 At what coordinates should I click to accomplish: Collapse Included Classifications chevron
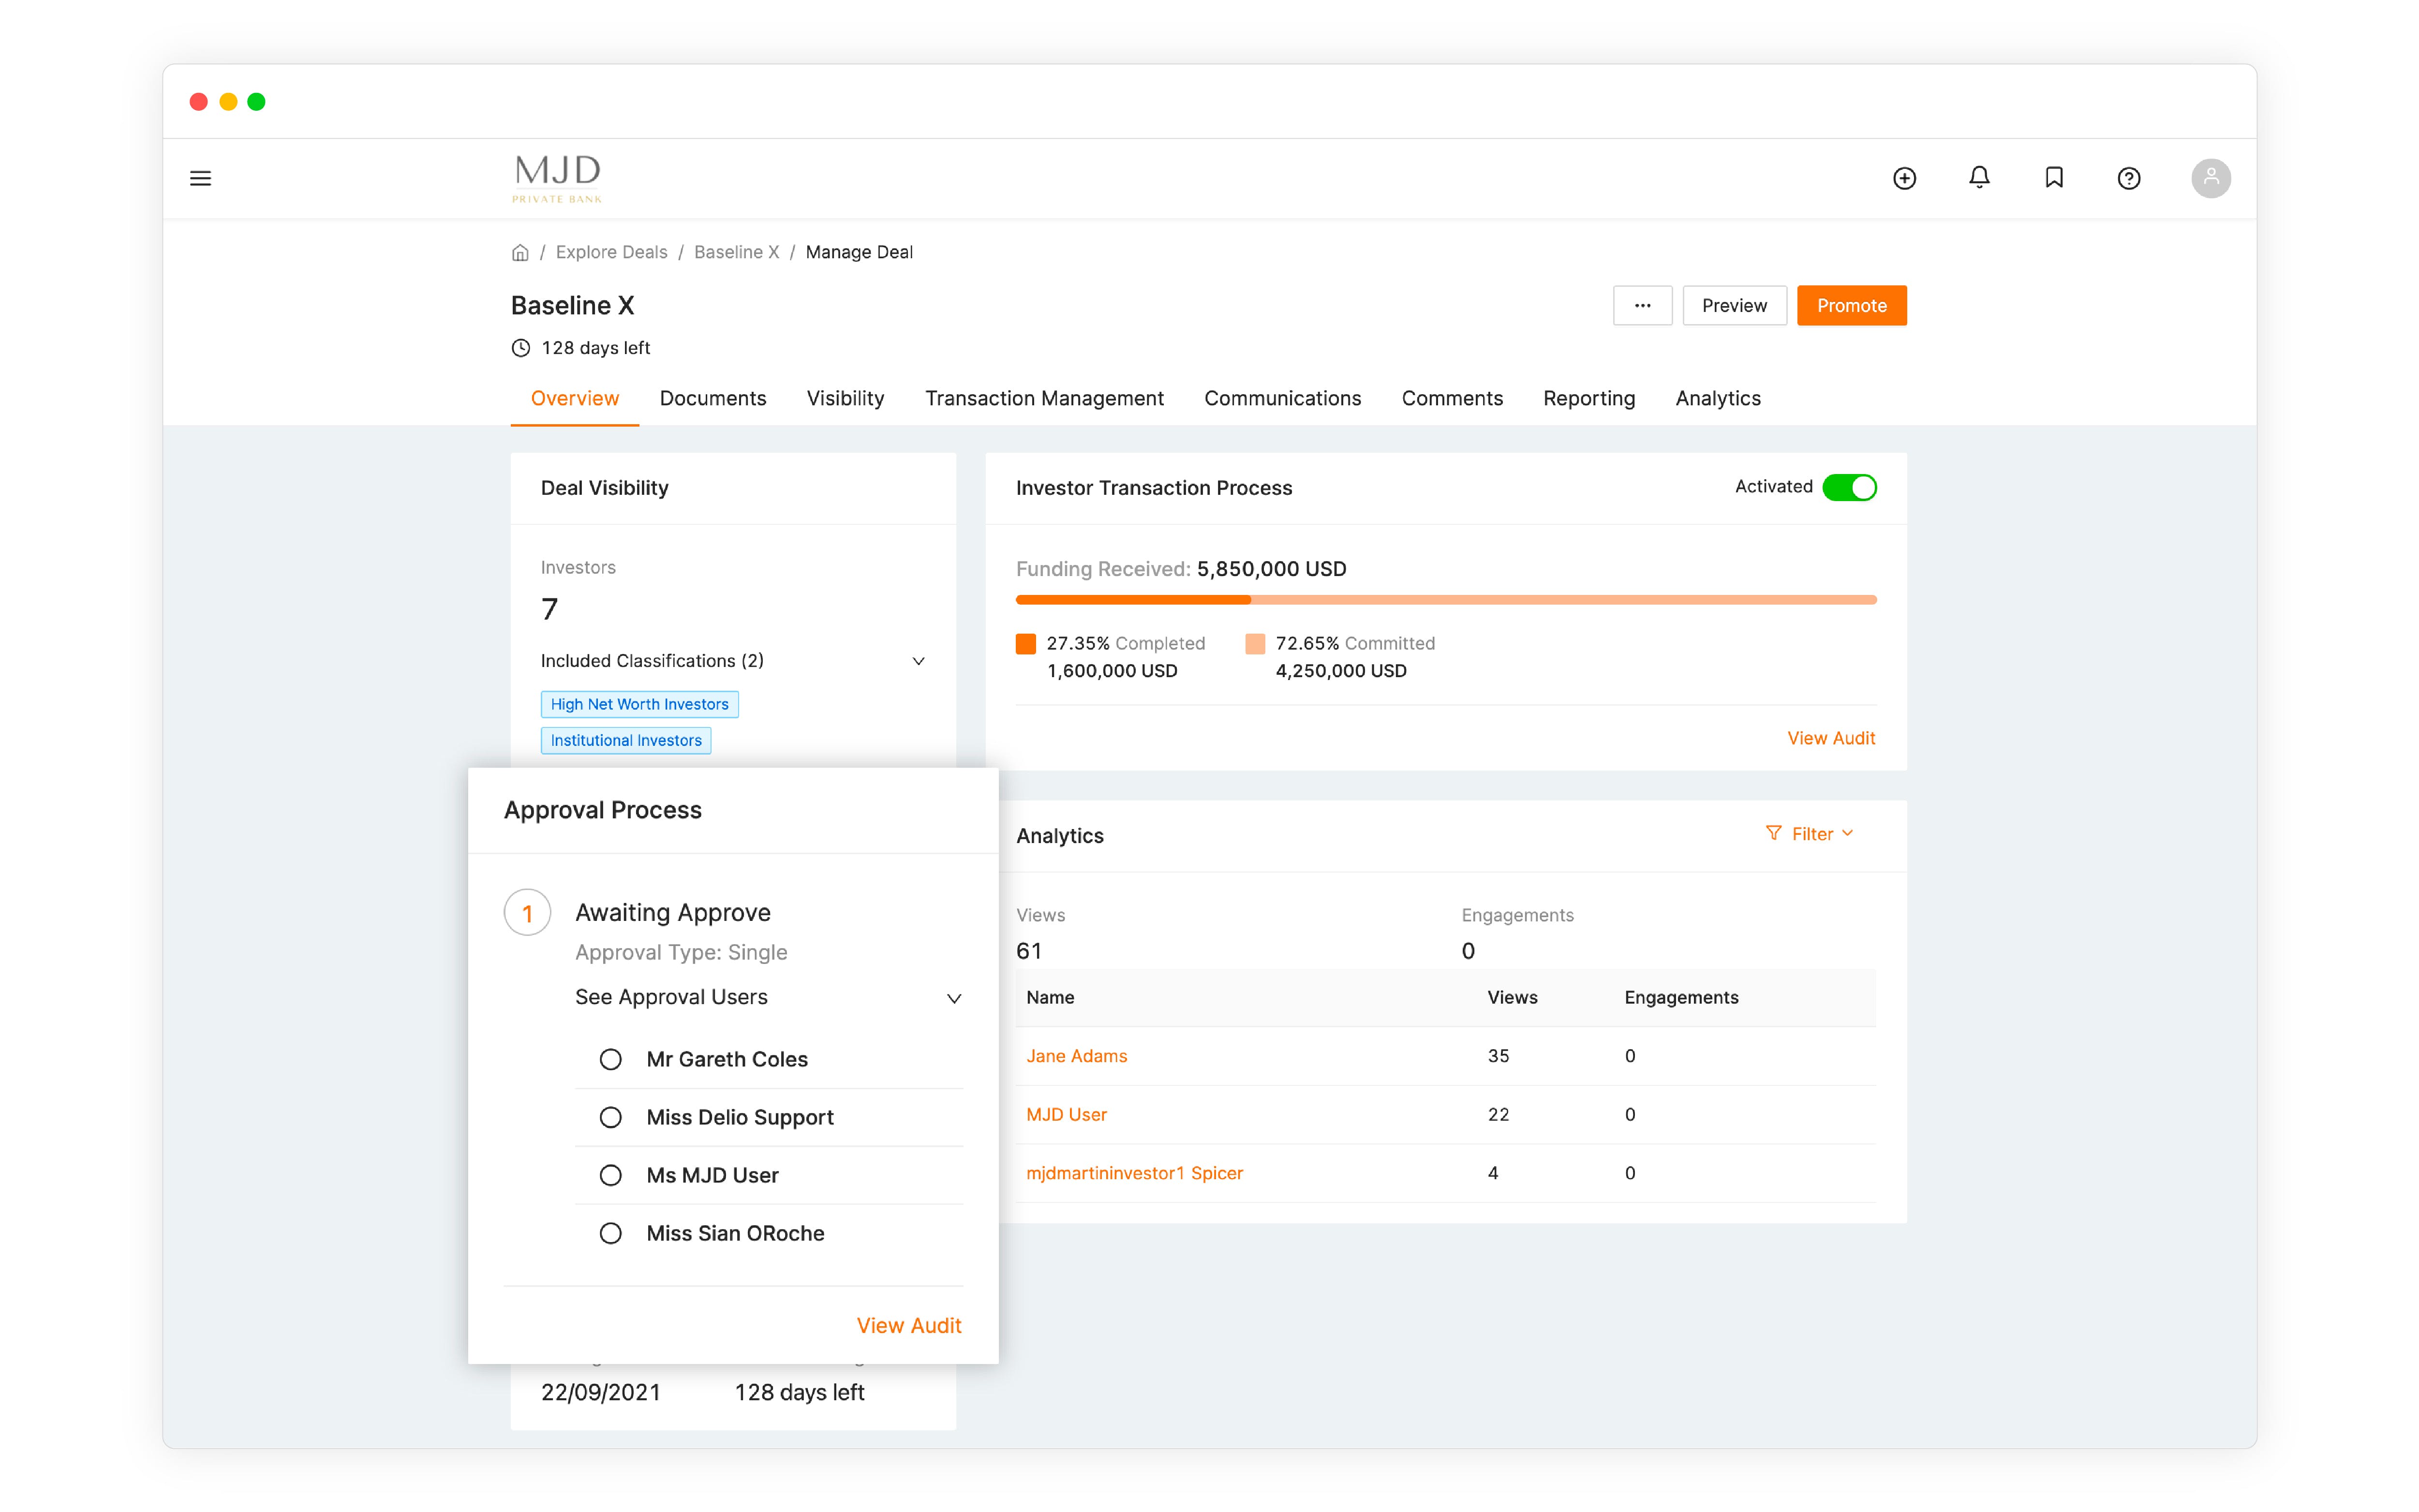pyautogui.click(x=918, y=661)
